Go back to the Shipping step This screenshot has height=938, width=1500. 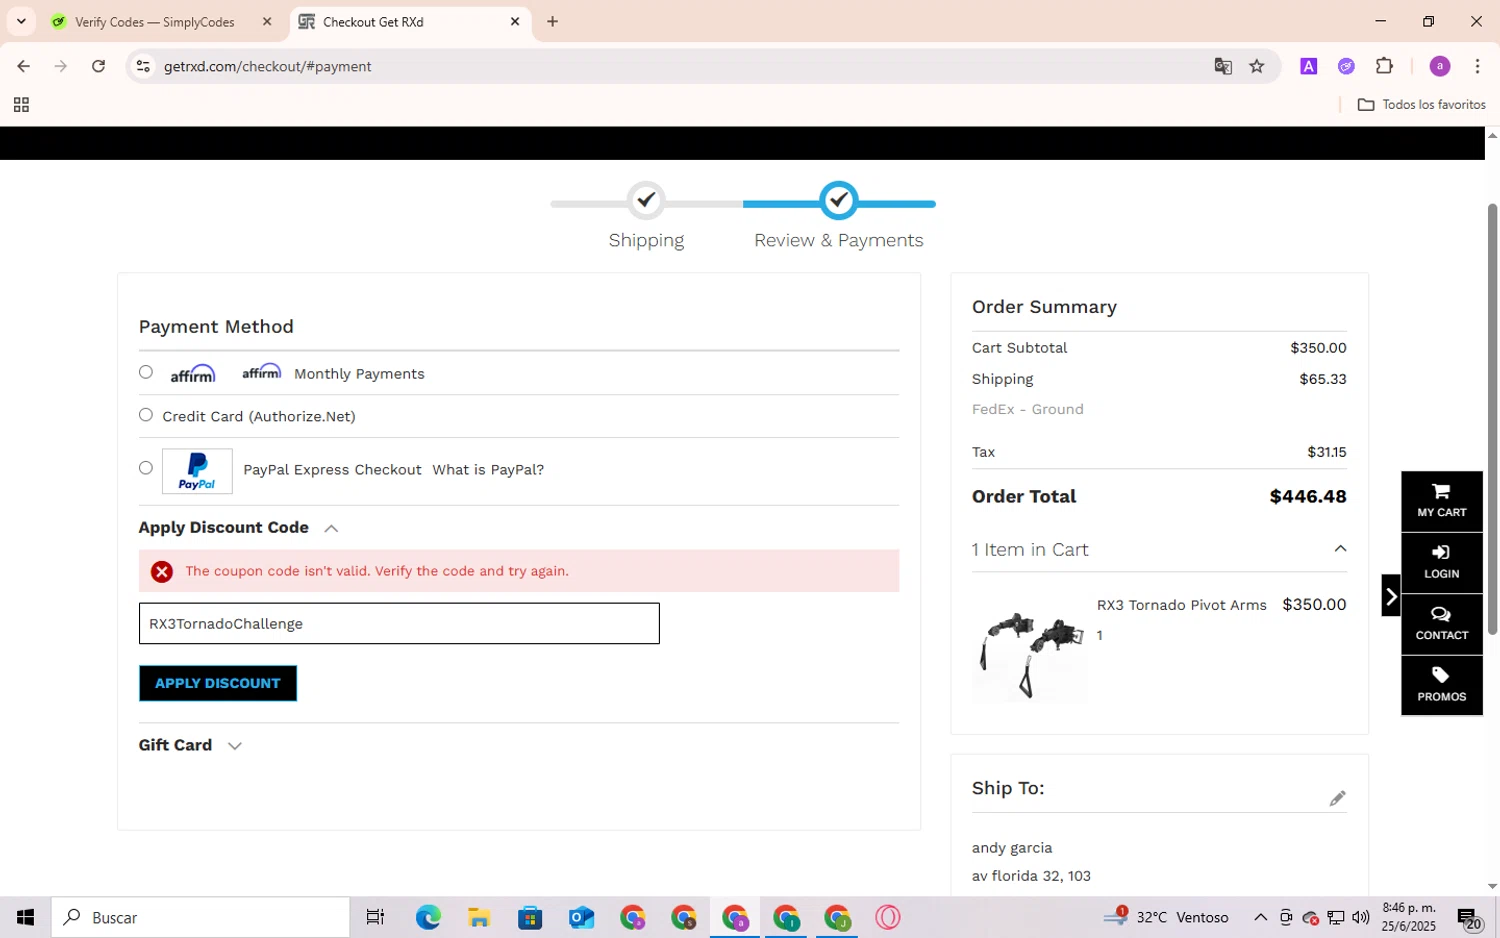(646, 215)
